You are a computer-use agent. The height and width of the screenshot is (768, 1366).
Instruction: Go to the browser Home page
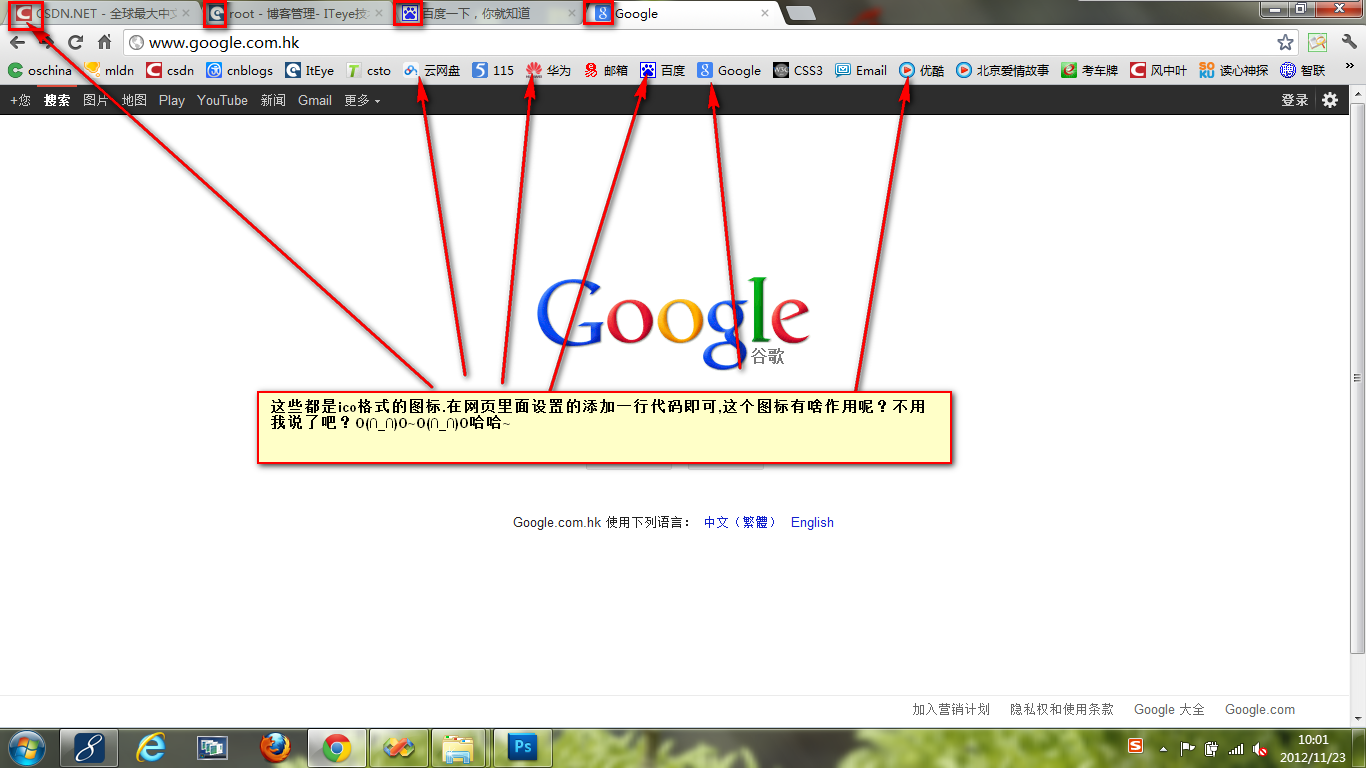[104, 42]
